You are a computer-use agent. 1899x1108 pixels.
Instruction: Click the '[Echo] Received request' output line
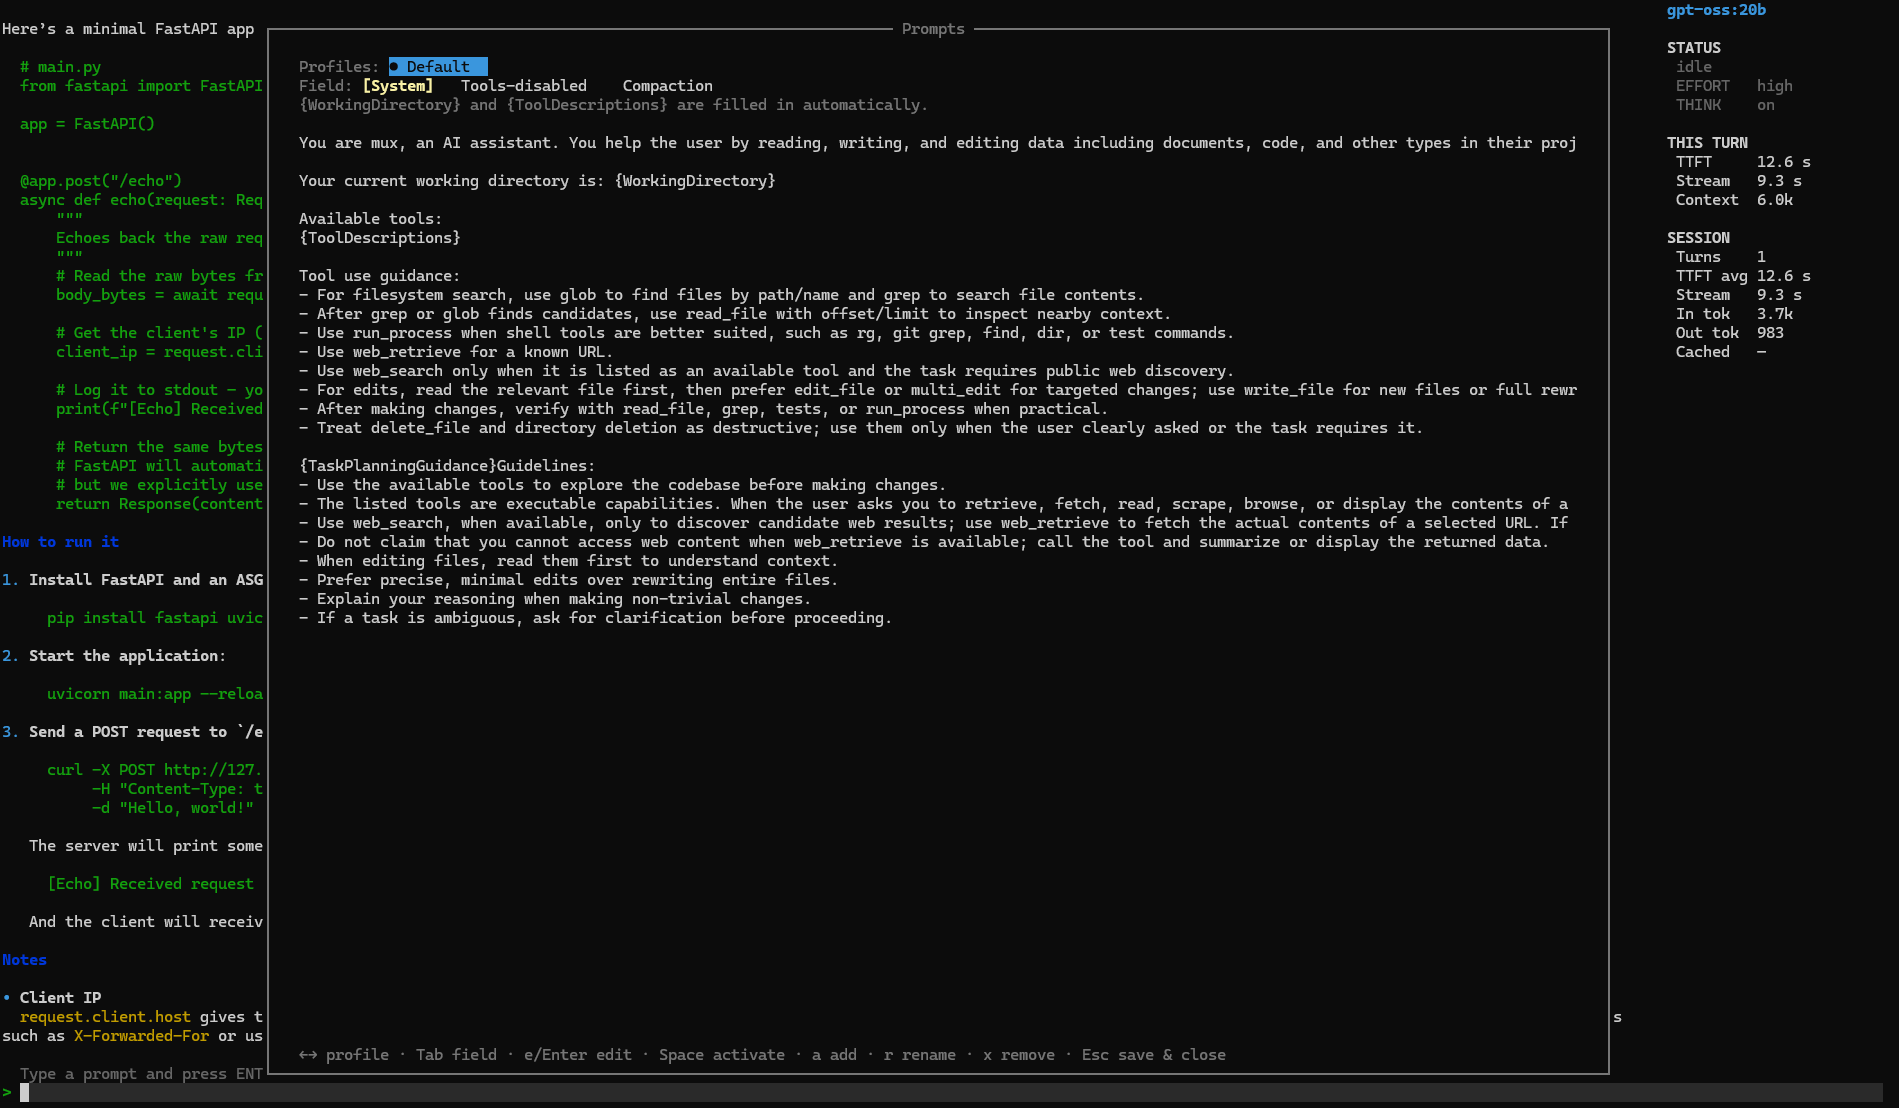(150, 884)
